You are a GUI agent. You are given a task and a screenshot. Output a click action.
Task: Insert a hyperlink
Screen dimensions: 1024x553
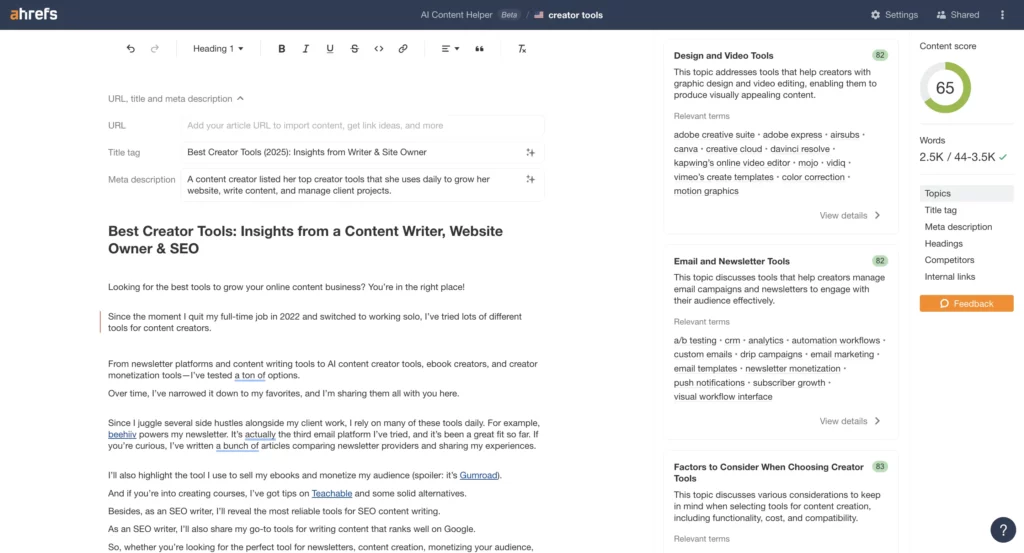(403, 48)
